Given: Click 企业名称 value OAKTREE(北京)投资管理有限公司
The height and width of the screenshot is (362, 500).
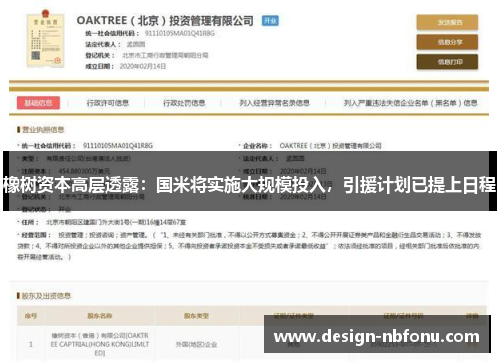Looking at the screenshot, I should (x=330, y=146).
